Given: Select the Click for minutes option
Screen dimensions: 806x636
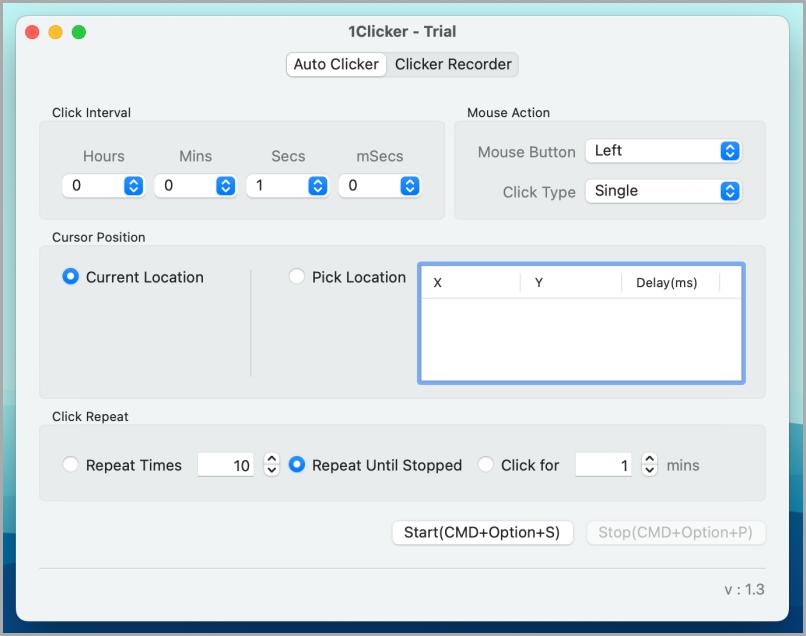Looking at the screenshot, I should 485,465.
